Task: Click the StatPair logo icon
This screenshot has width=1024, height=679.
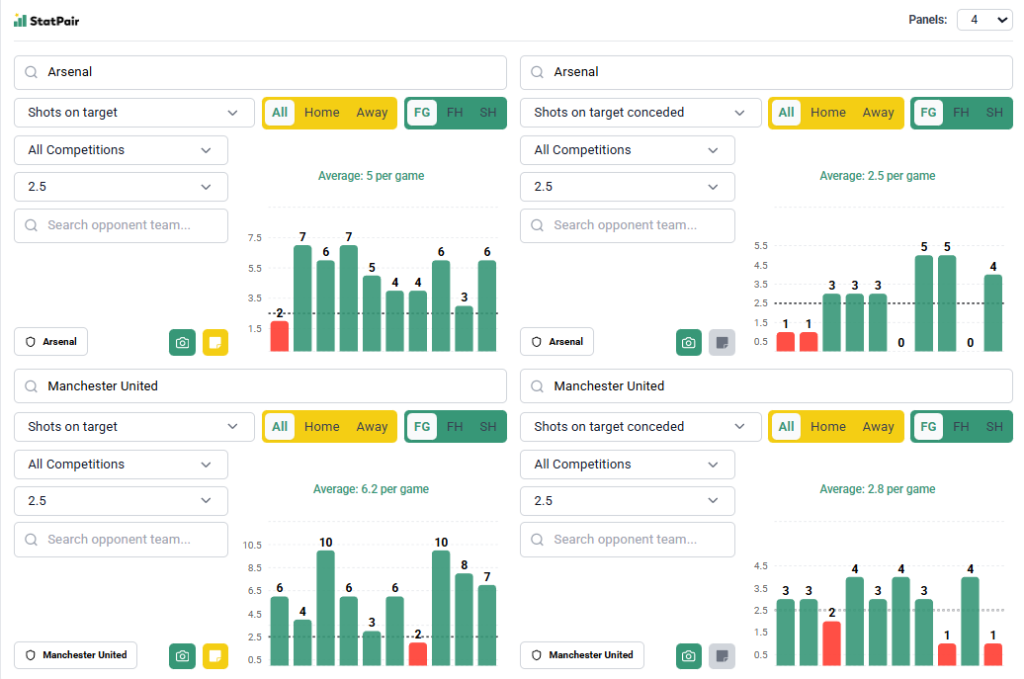Action: coord(20,20)
